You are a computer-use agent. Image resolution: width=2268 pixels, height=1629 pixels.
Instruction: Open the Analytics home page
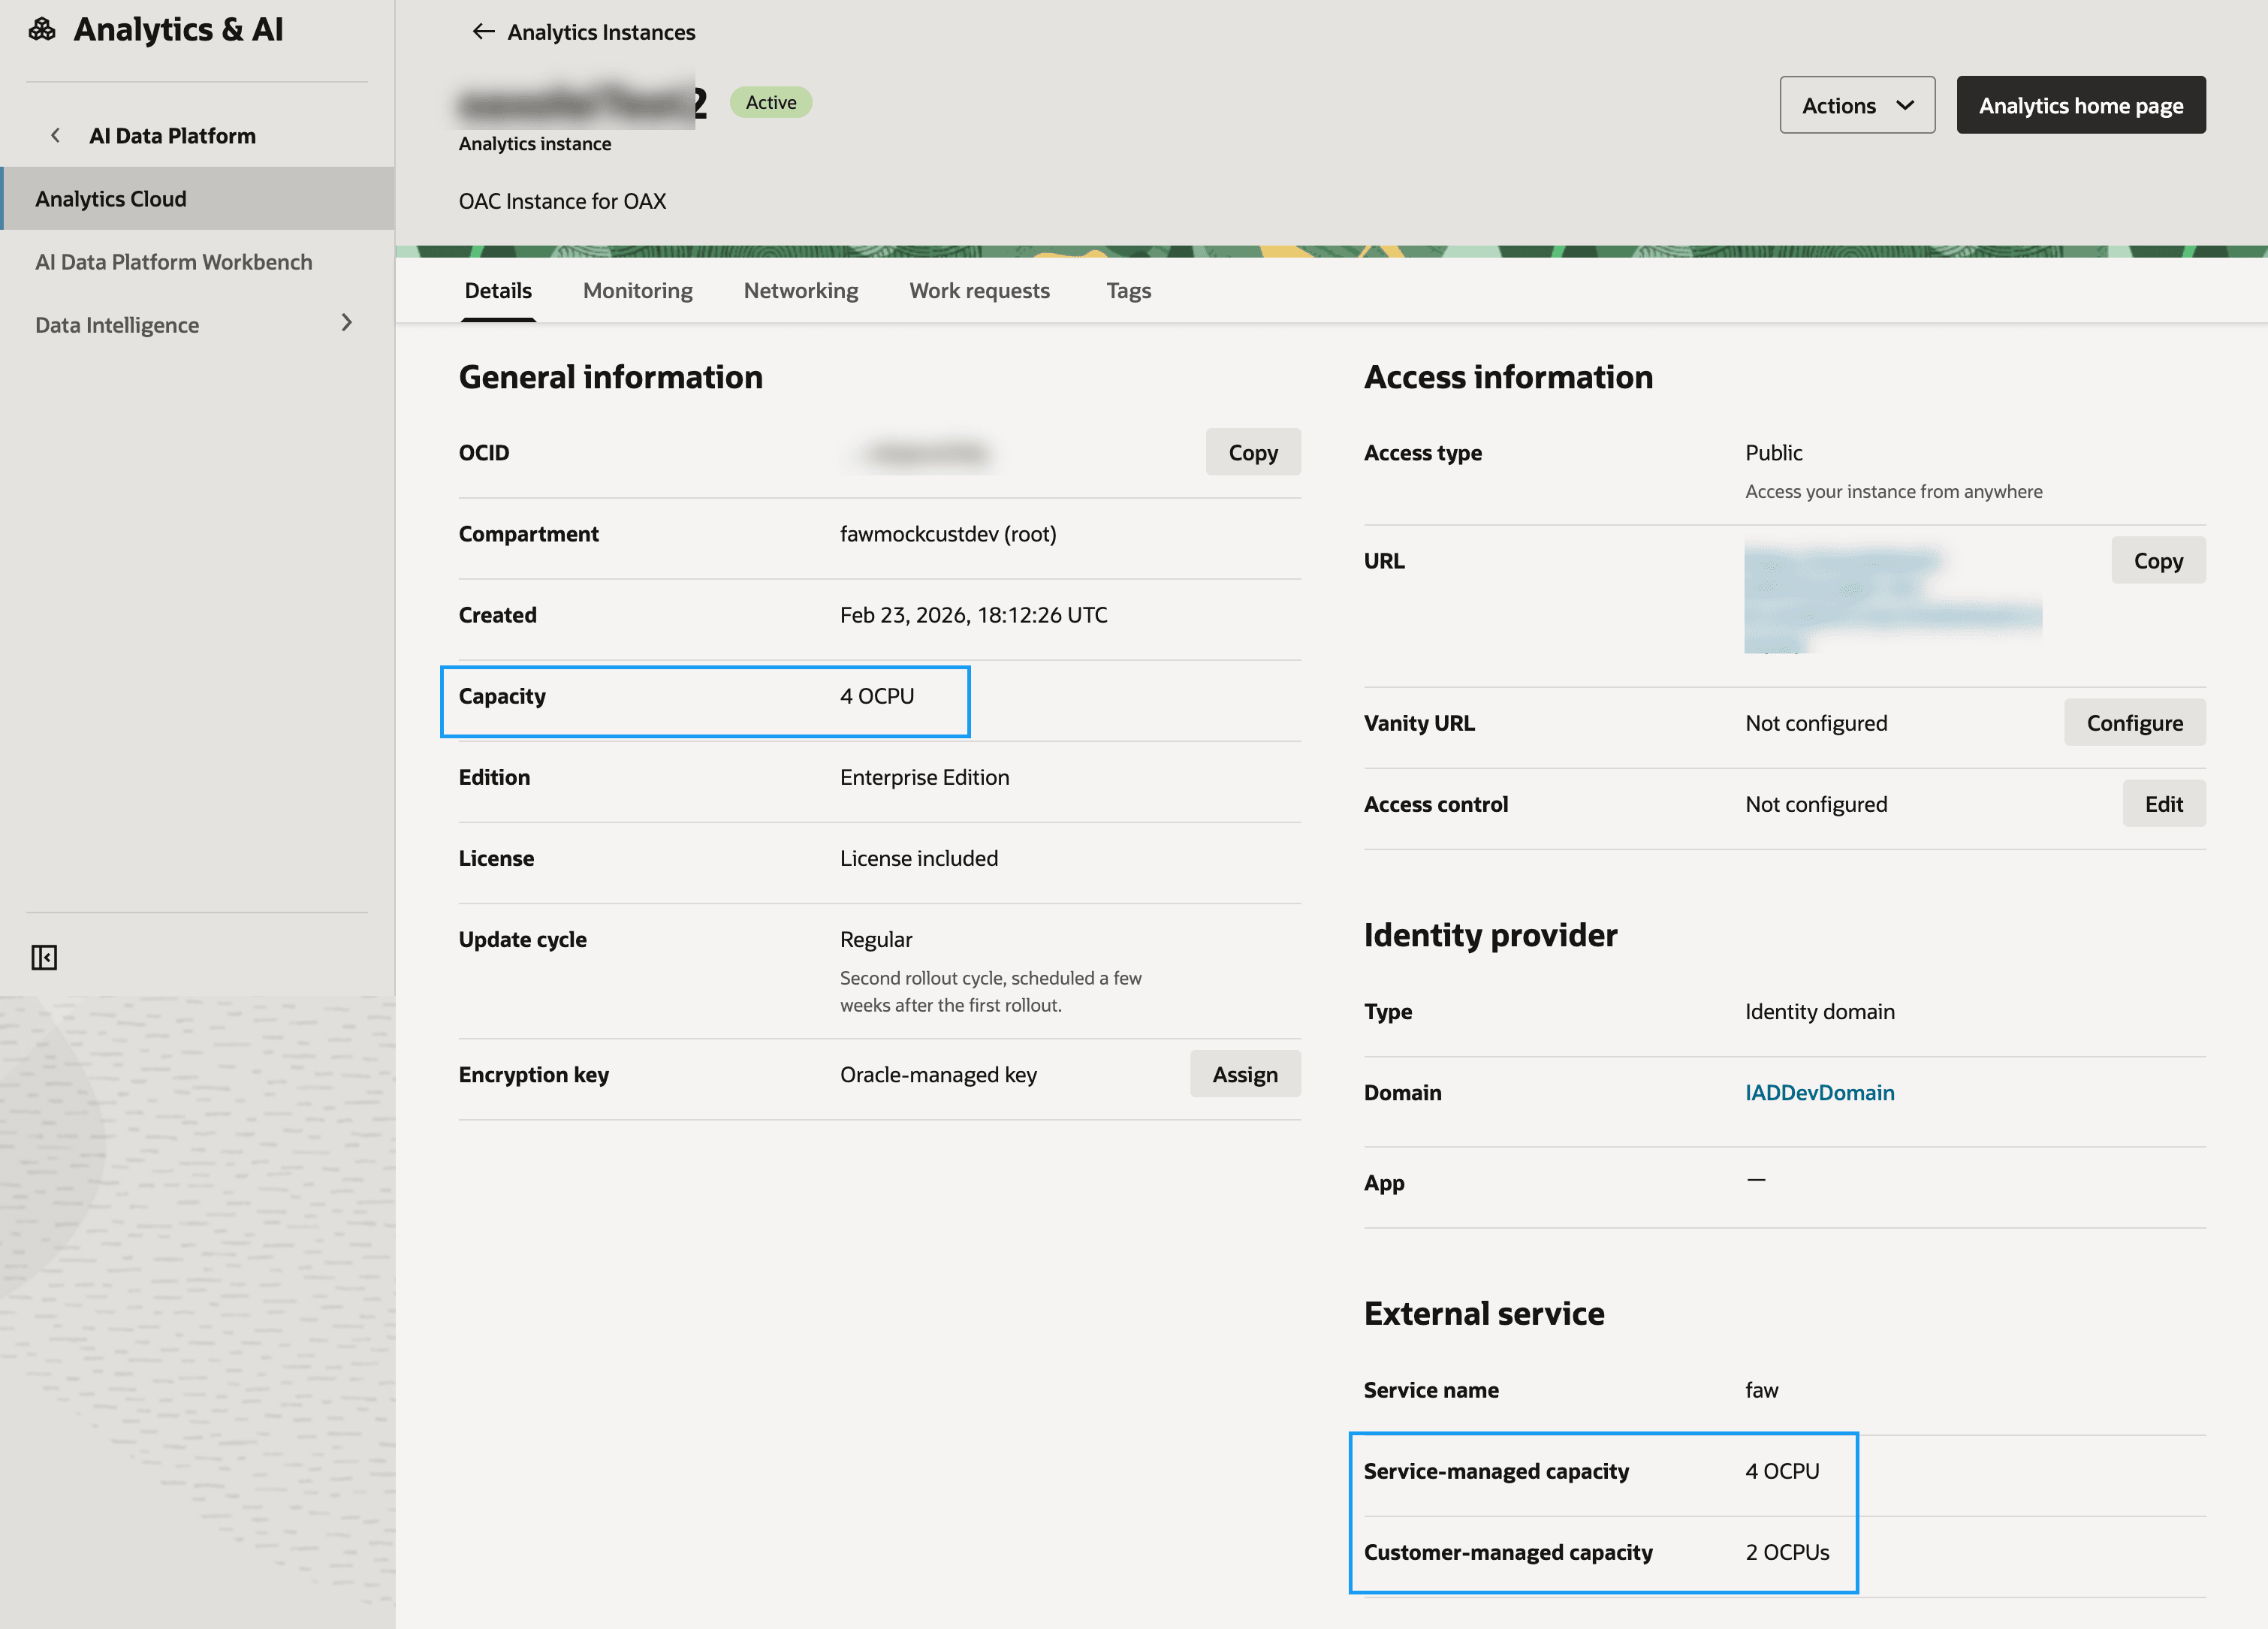2081,104
